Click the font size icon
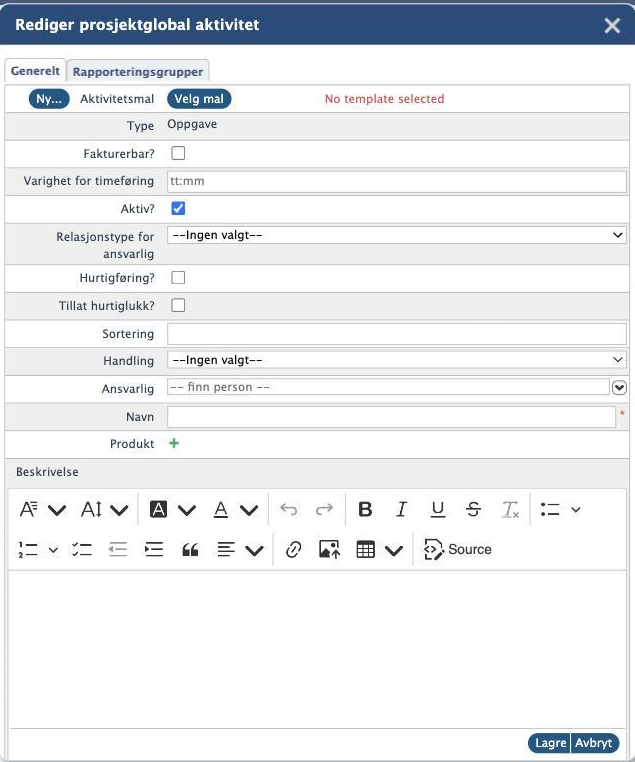 point(91,509)
